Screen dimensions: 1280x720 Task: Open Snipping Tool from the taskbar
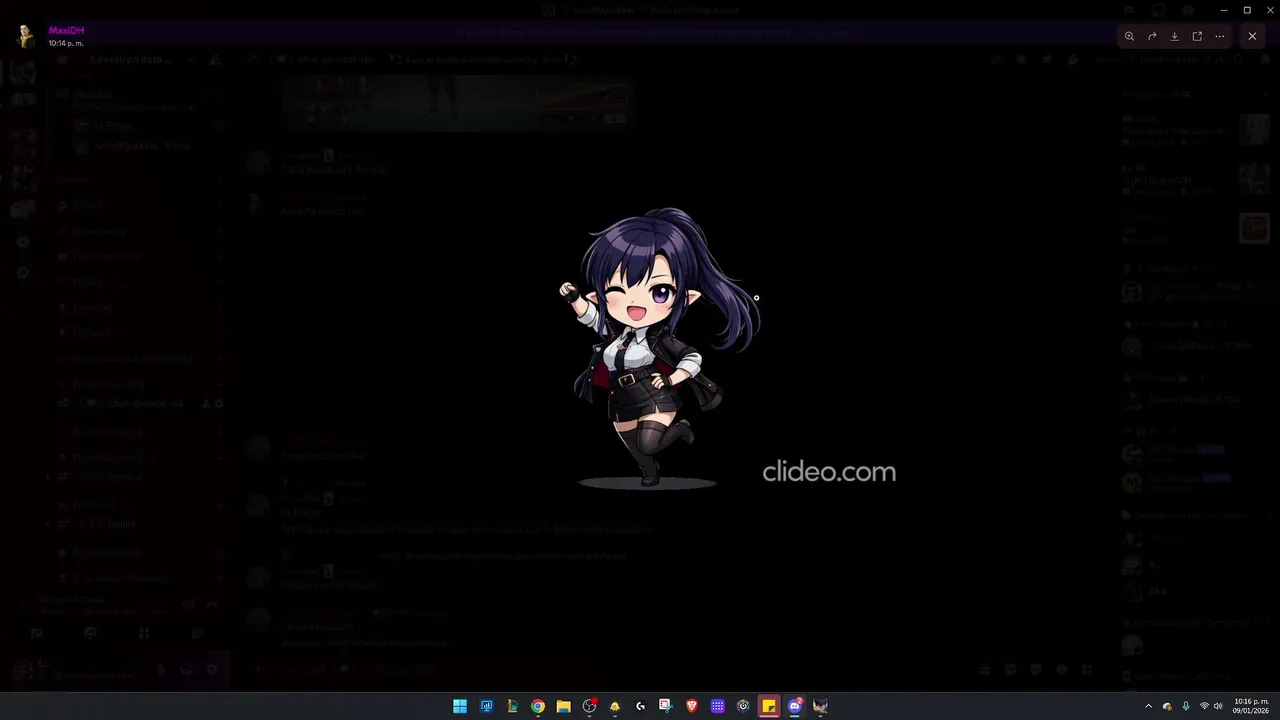click(x=666, y=706)
